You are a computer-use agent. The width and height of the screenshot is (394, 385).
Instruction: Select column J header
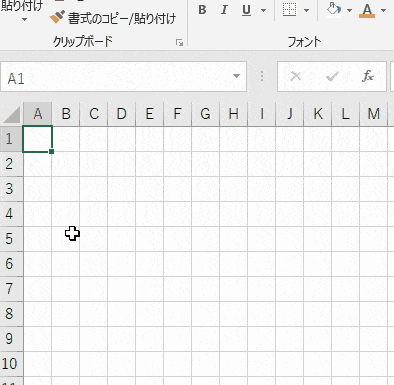pyautogui.click(x=290, y=114)
